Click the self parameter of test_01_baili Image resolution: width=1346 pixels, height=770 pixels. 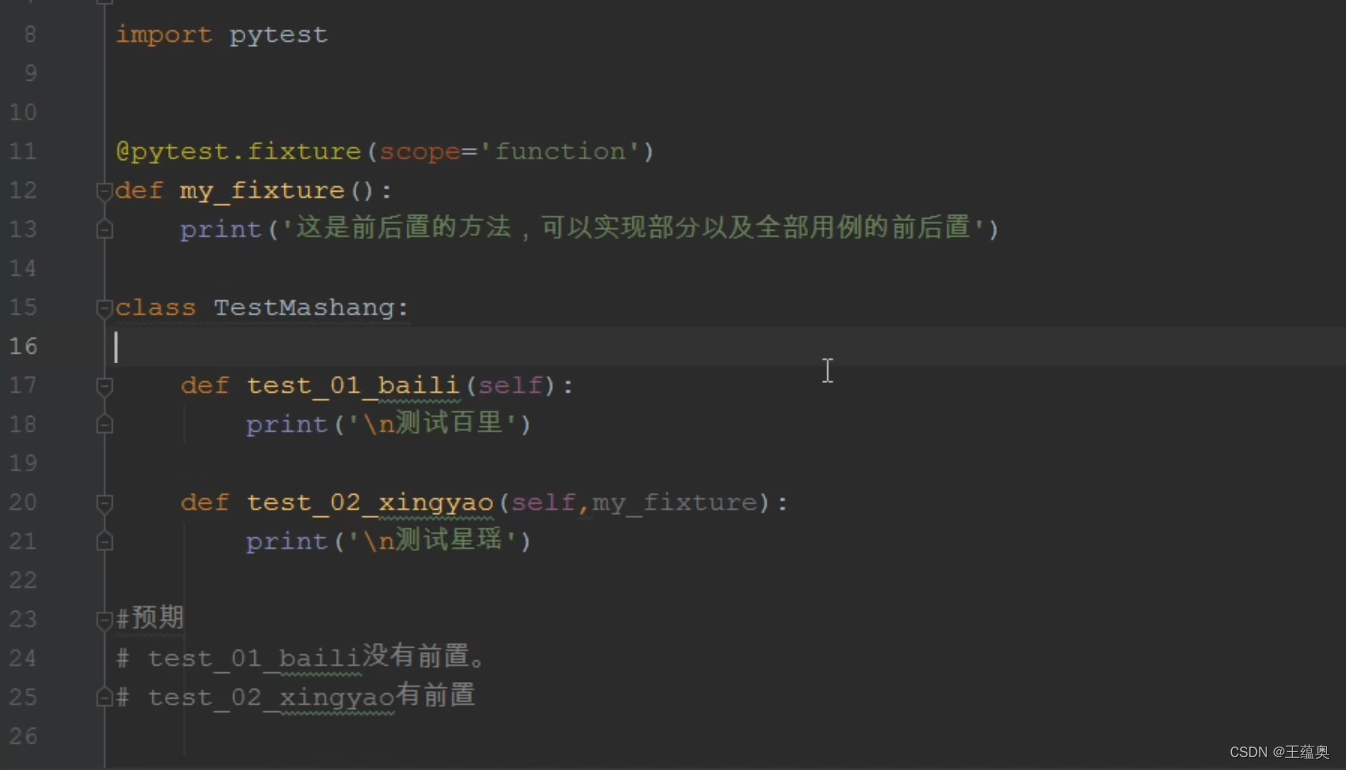click(x=510, y=385)
